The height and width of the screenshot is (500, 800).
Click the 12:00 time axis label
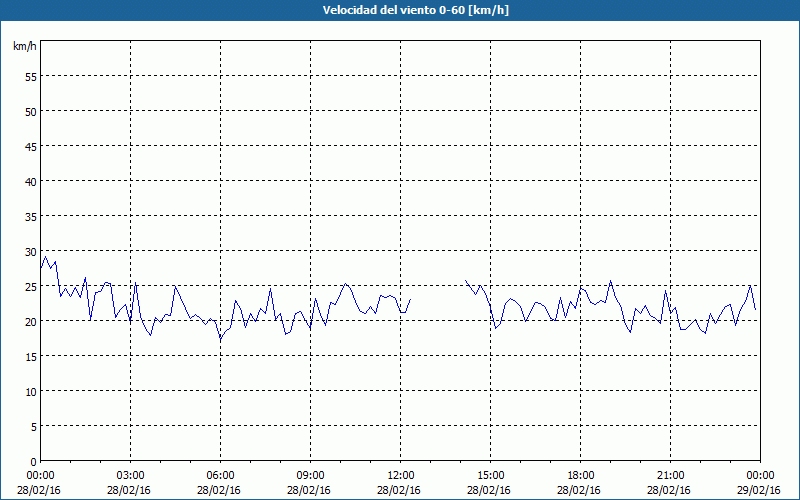point(401,476)
